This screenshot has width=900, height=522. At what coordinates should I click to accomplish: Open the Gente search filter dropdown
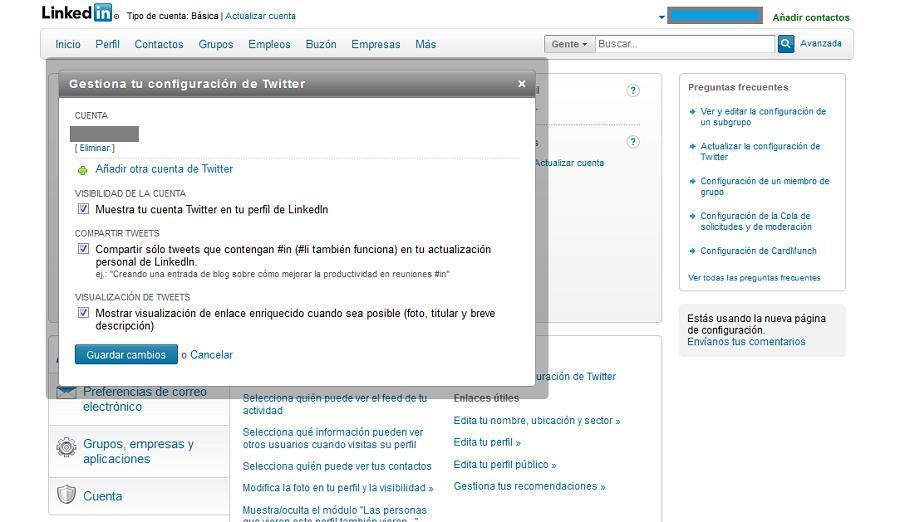click(569, 44)
